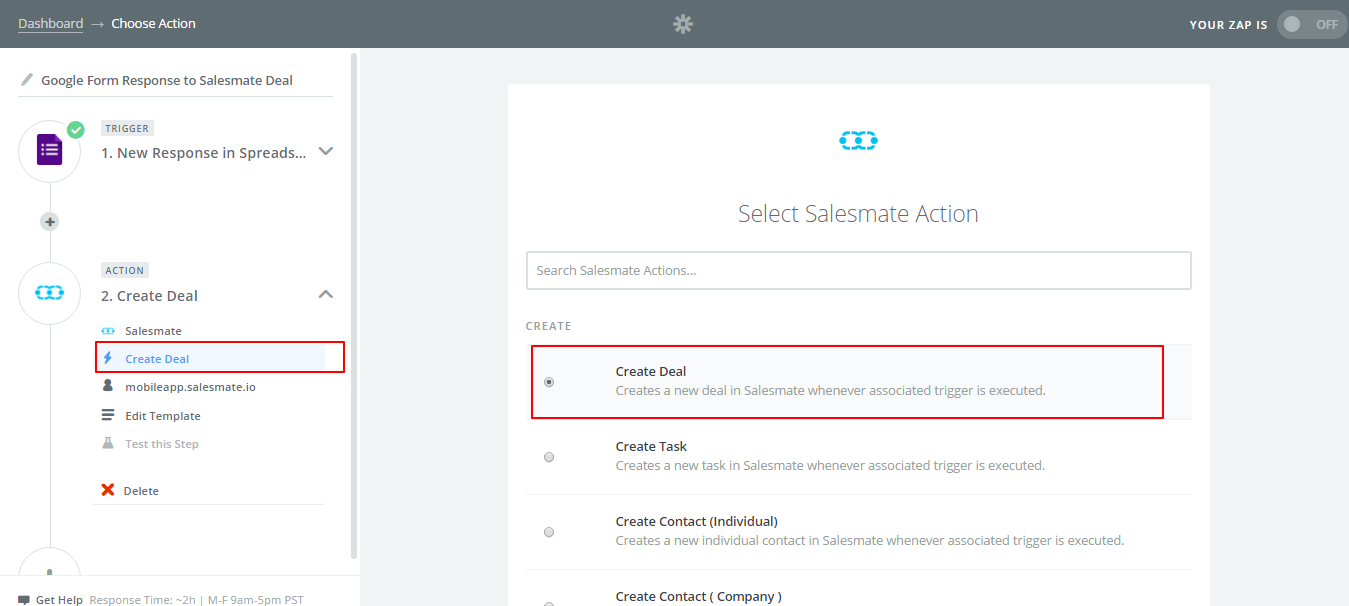Viewport: 1349px width, 606px height.
Task: Select the Create Task radio button
Action: 549,457
